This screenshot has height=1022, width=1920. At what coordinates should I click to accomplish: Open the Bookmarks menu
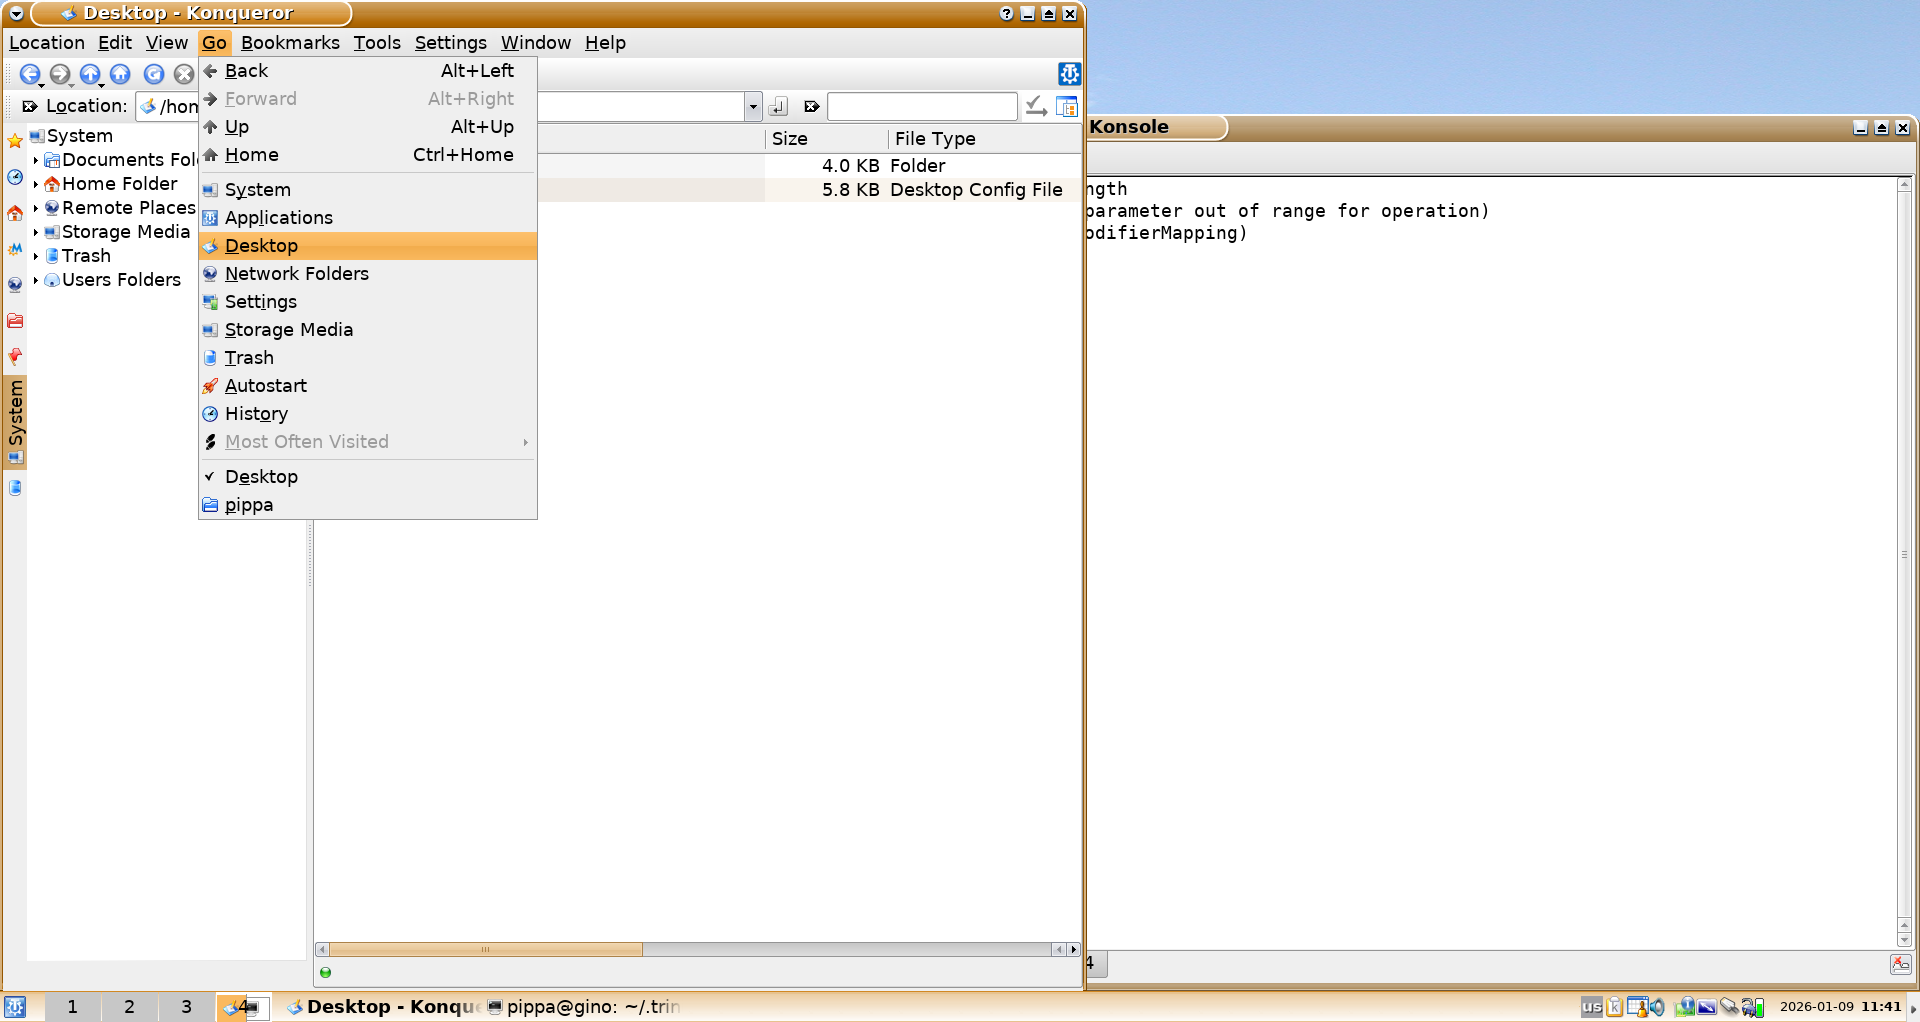point(290,43)
